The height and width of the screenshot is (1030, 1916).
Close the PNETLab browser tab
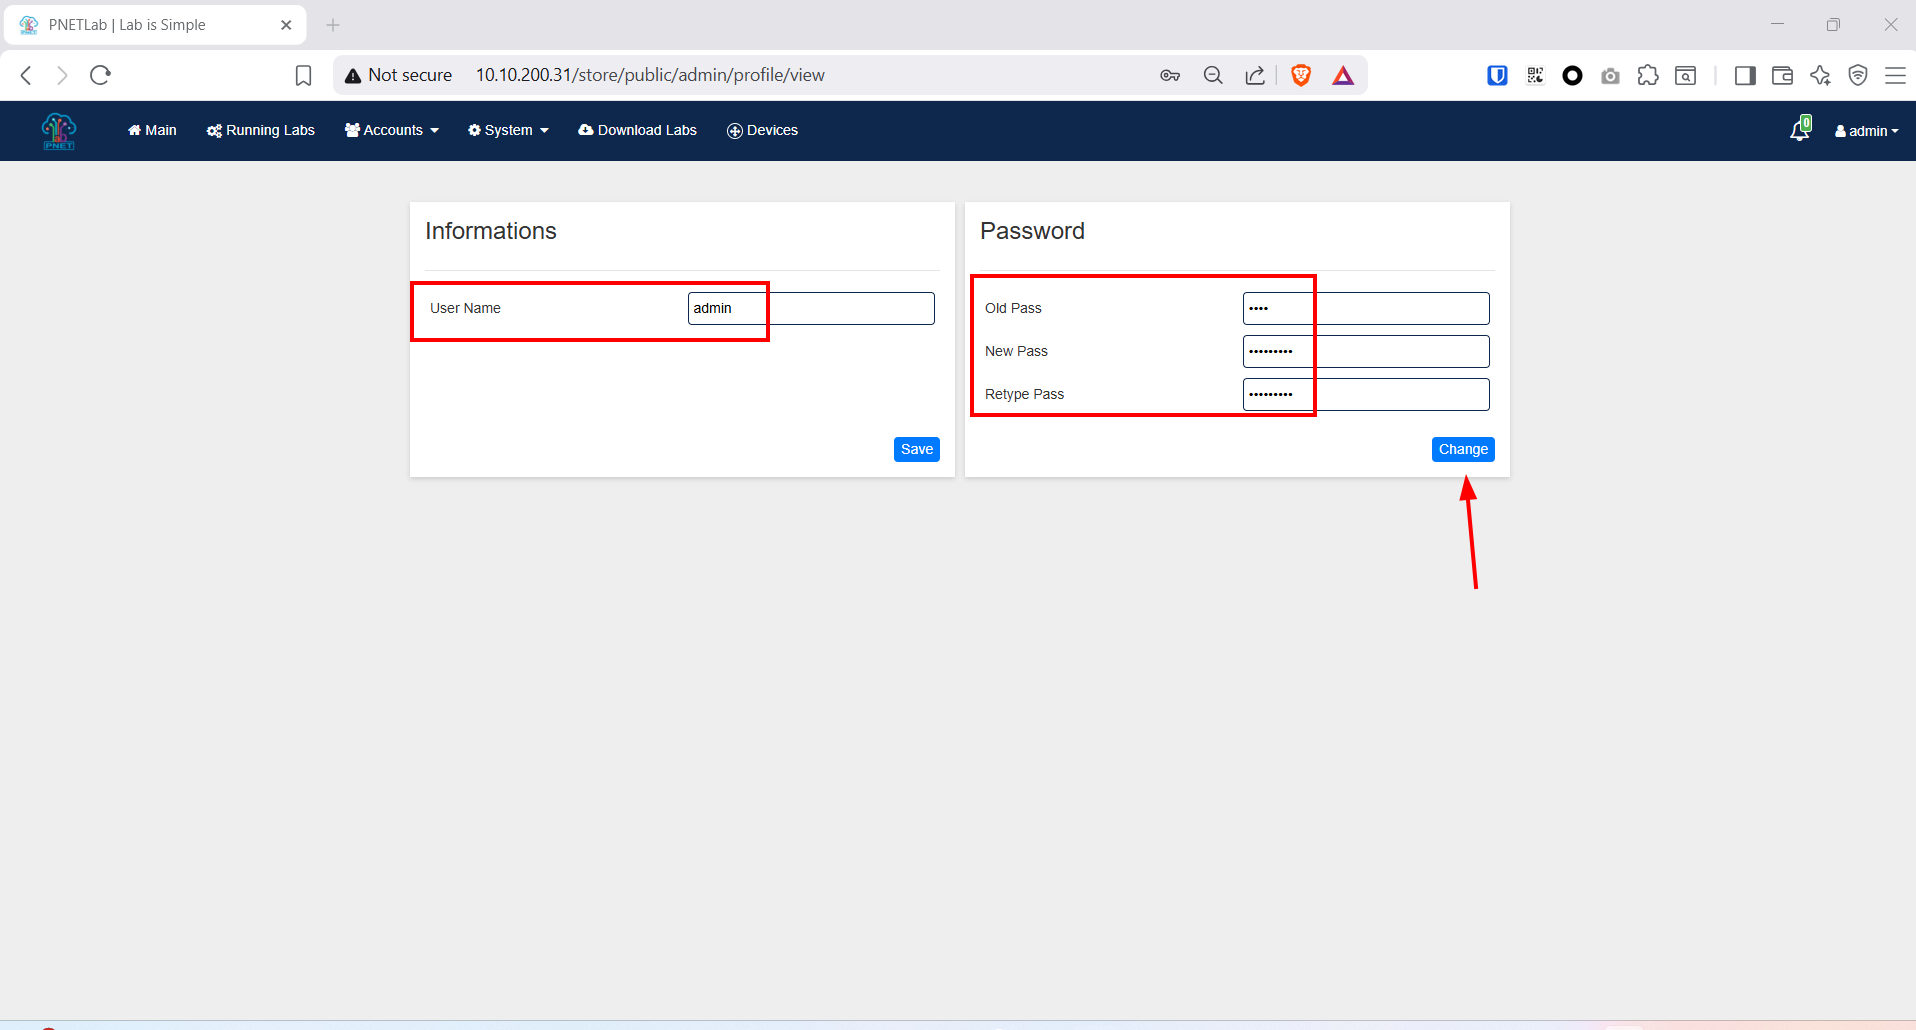[x=286, y=25]
